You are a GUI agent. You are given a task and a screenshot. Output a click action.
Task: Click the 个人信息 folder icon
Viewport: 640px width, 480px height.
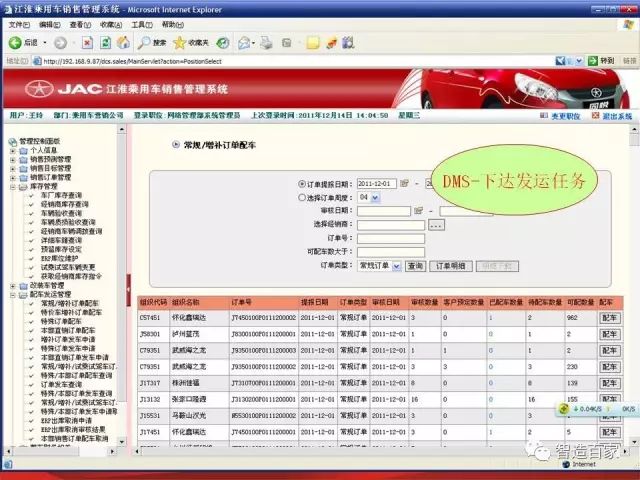[x=24, y=151]
